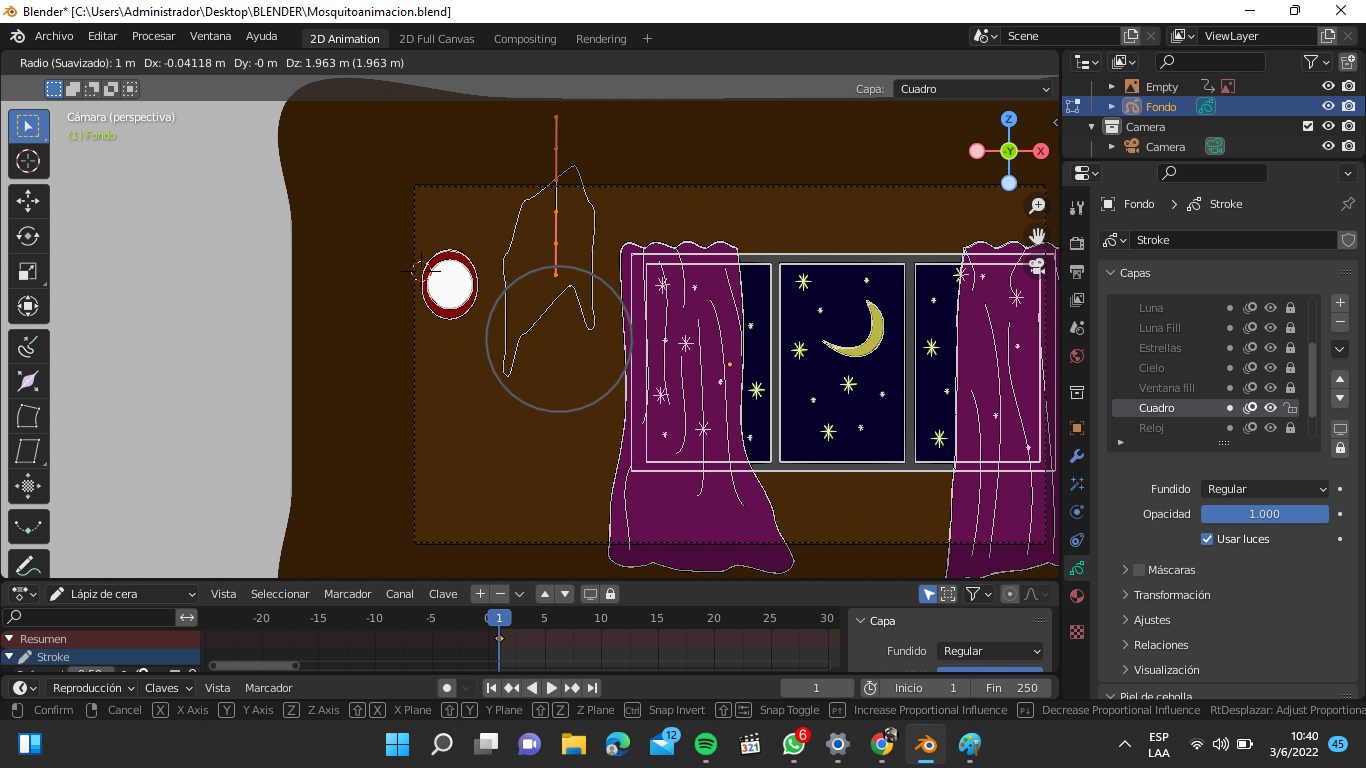Viewport: 1366px width, 768px height.
Task: Select the box select tool in viewport toolbar
Action: (x=28, y=126)
